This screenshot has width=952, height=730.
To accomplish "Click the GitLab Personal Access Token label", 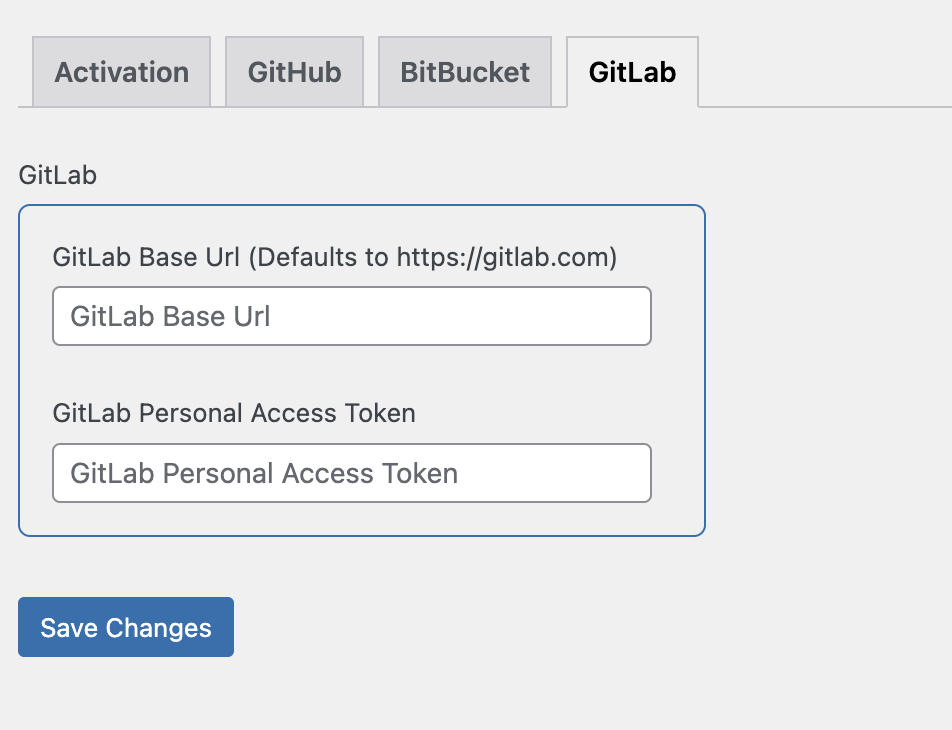I will coord(233,413).
